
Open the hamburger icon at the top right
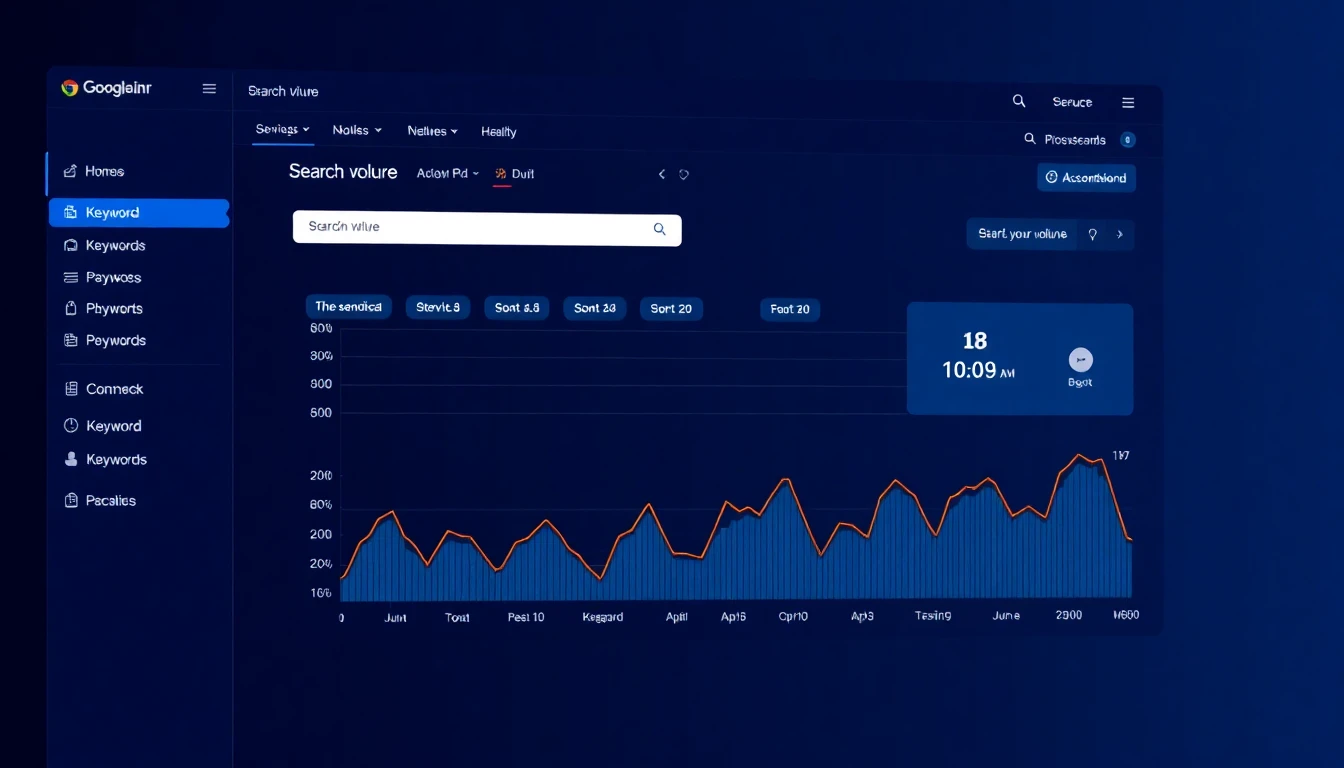[x=1128, y=101]
